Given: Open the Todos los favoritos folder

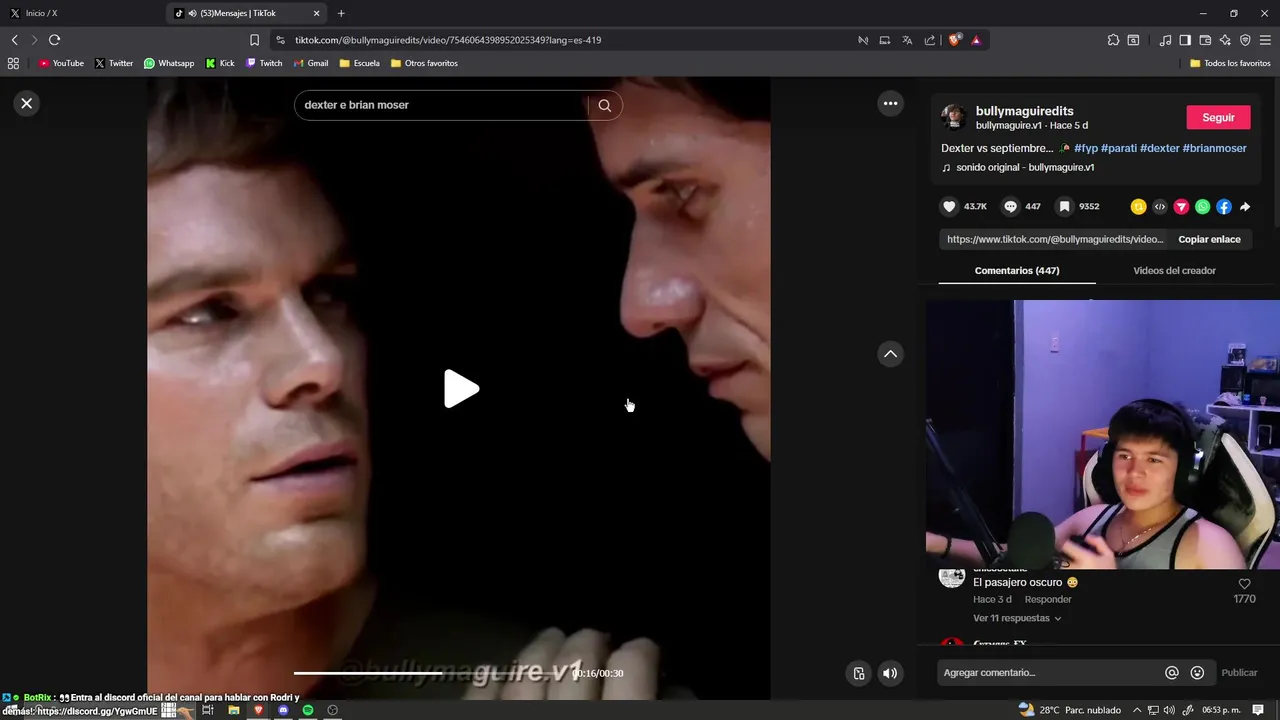Looking at the screenshot, I should (1230, 63).
